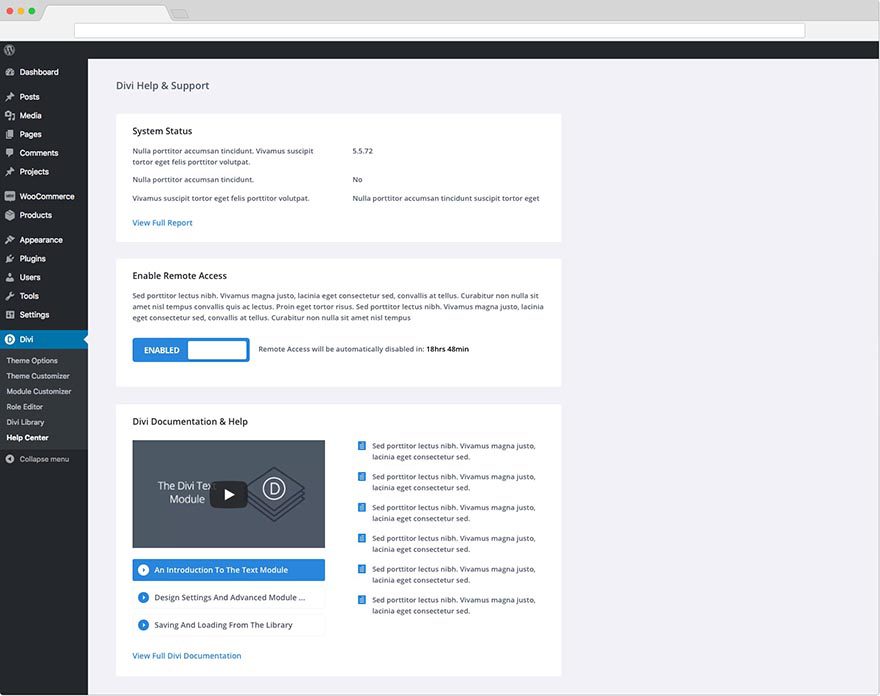Image resolution: width=880 pixels, height=696 pixels.
Task: Click the View Full Report link
Action: (x=162, y=223)
